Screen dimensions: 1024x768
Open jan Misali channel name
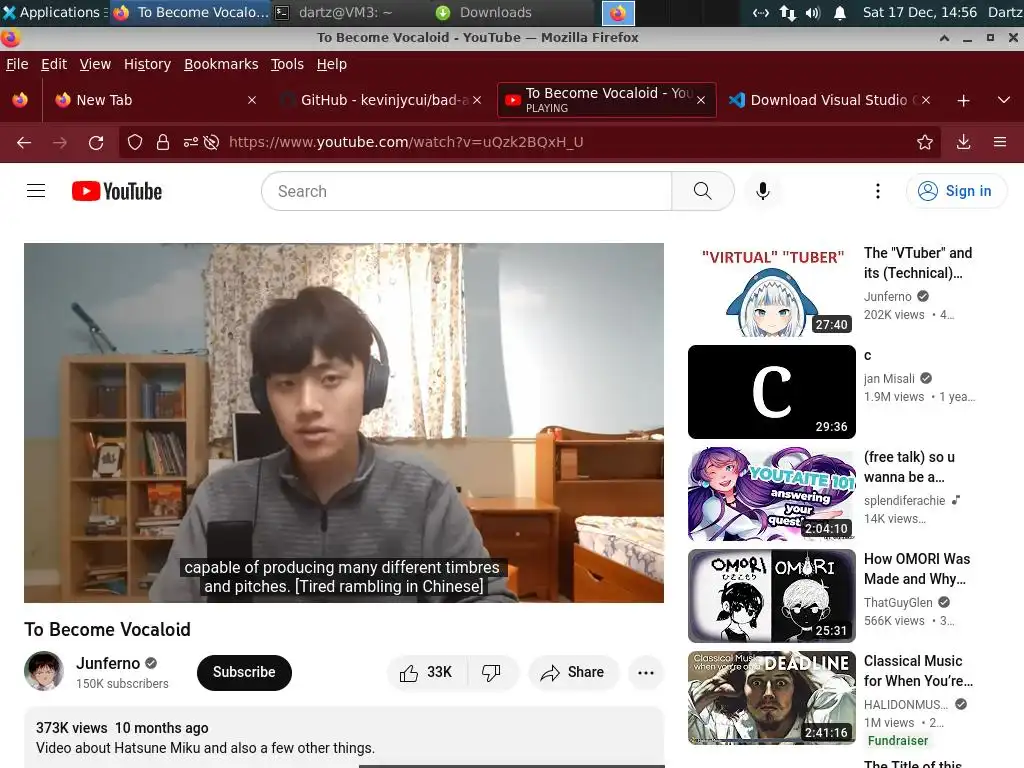[x=889, y=379]
